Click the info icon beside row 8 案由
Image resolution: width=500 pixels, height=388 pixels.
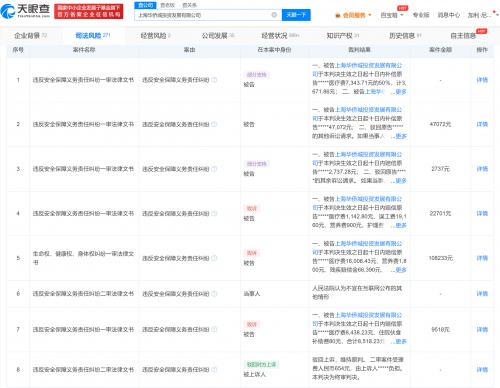(214, 370)
